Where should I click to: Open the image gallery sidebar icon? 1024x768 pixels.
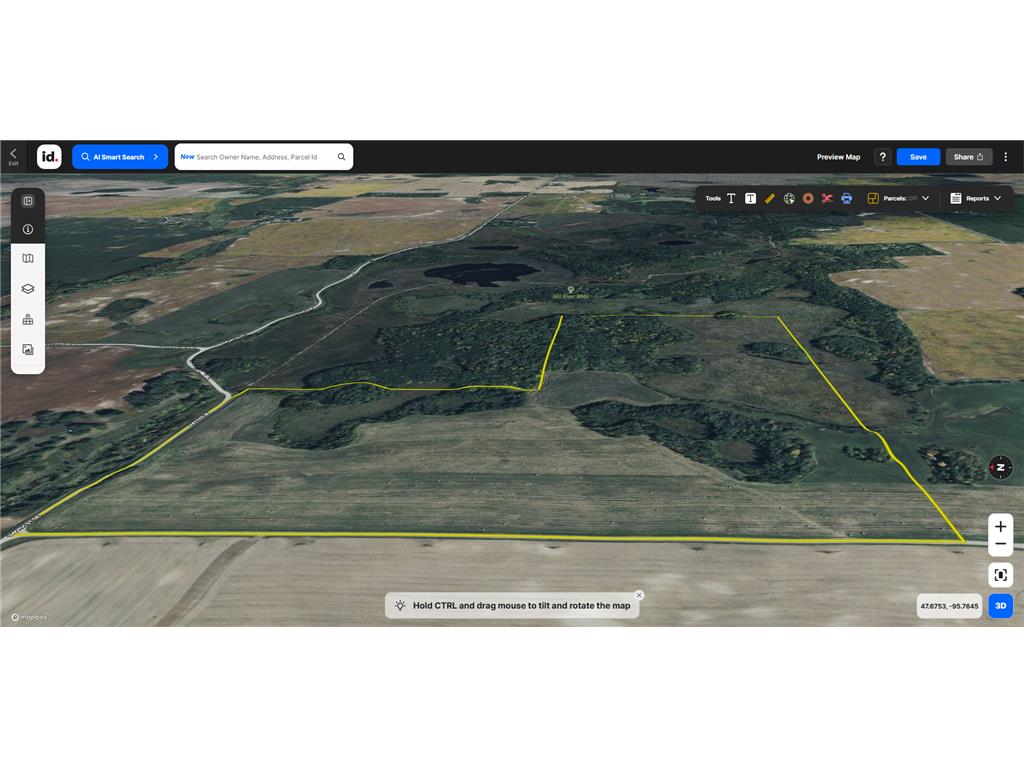click(27, 349)
